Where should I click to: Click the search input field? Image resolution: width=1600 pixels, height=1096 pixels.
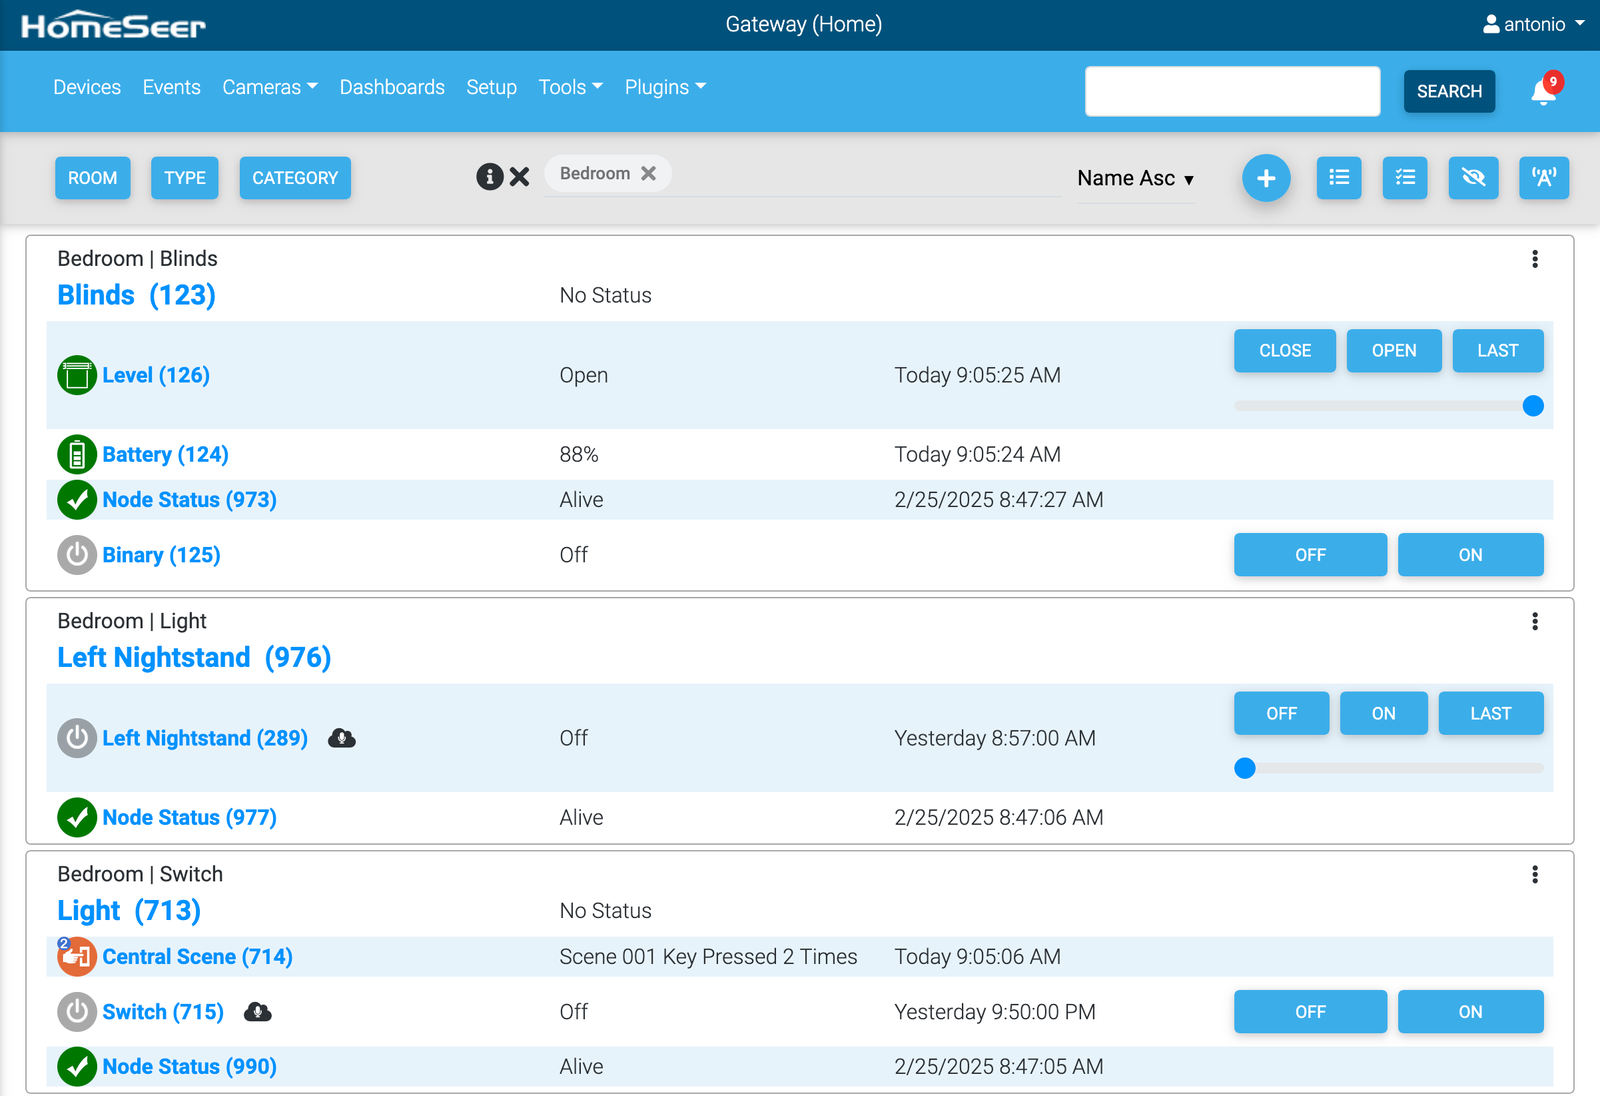coord(1233,91)
